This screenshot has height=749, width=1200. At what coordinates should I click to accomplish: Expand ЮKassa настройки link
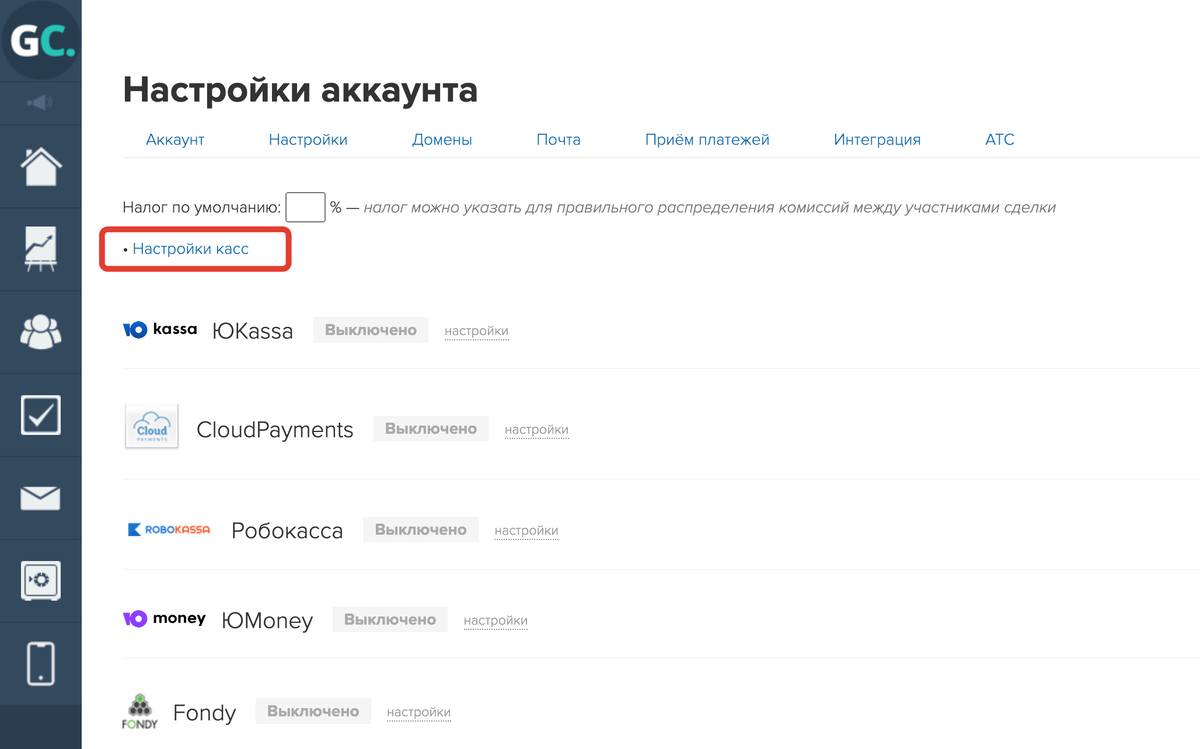coord(476,331)
